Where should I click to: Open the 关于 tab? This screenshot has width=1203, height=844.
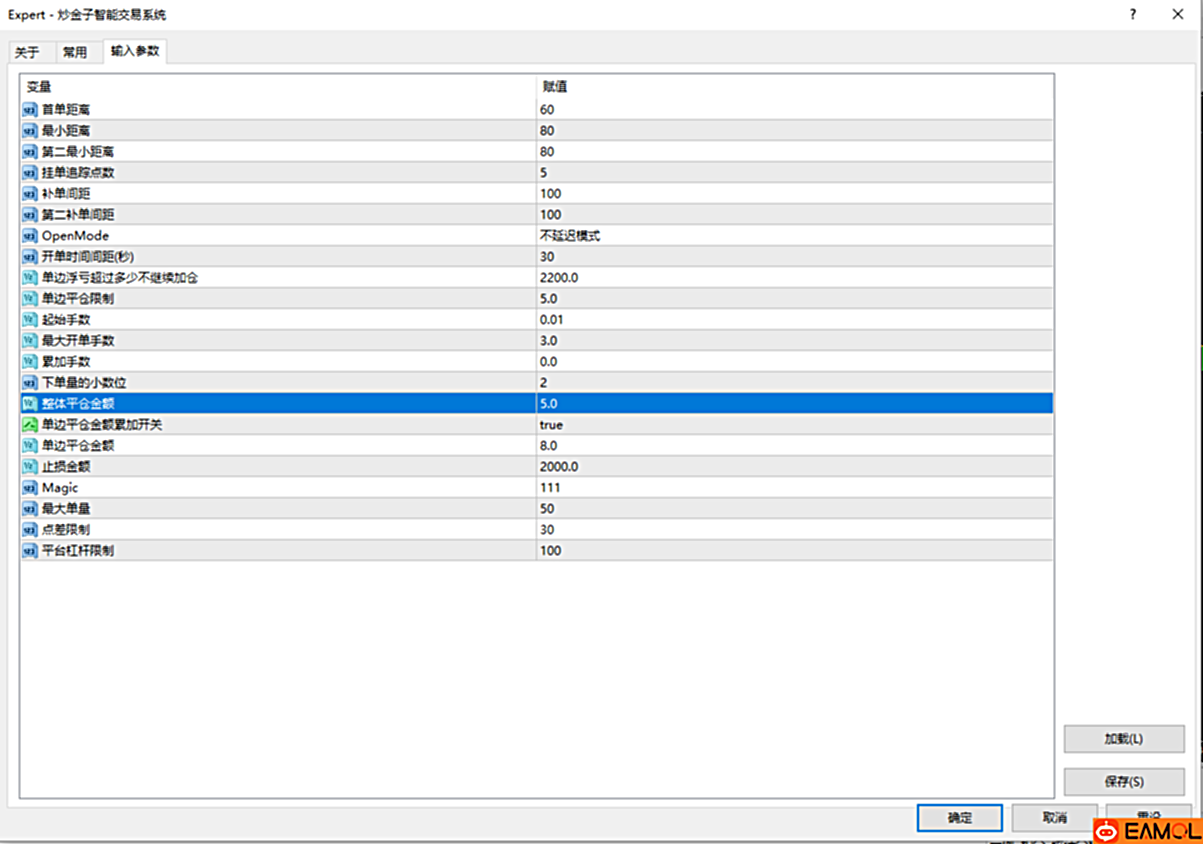pyautogui.click(x=27, y=53)
